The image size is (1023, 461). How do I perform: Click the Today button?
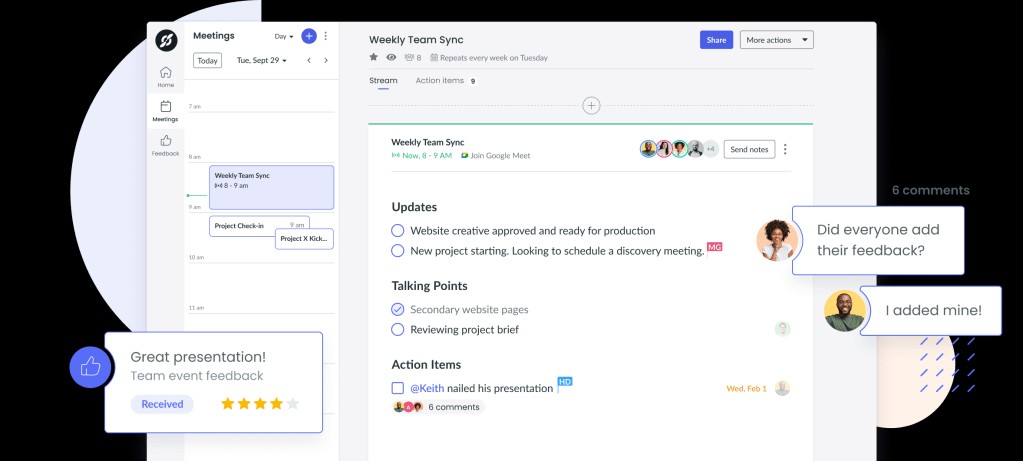coord(207,61)
